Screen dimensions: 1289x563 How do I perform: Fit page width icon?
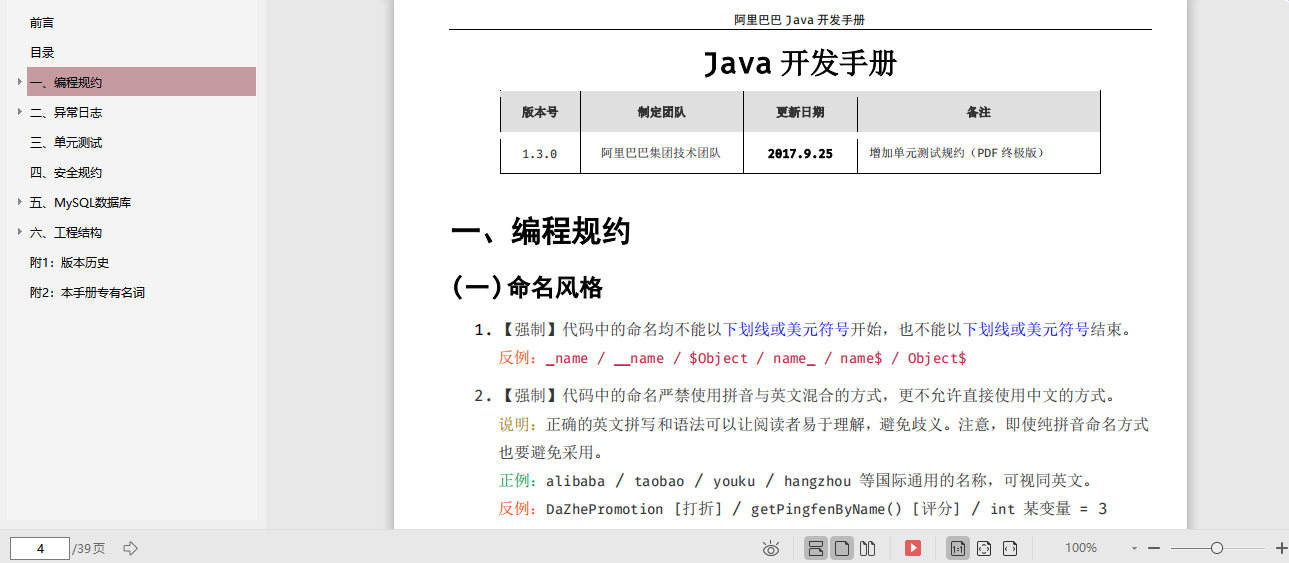[1010, 548]
